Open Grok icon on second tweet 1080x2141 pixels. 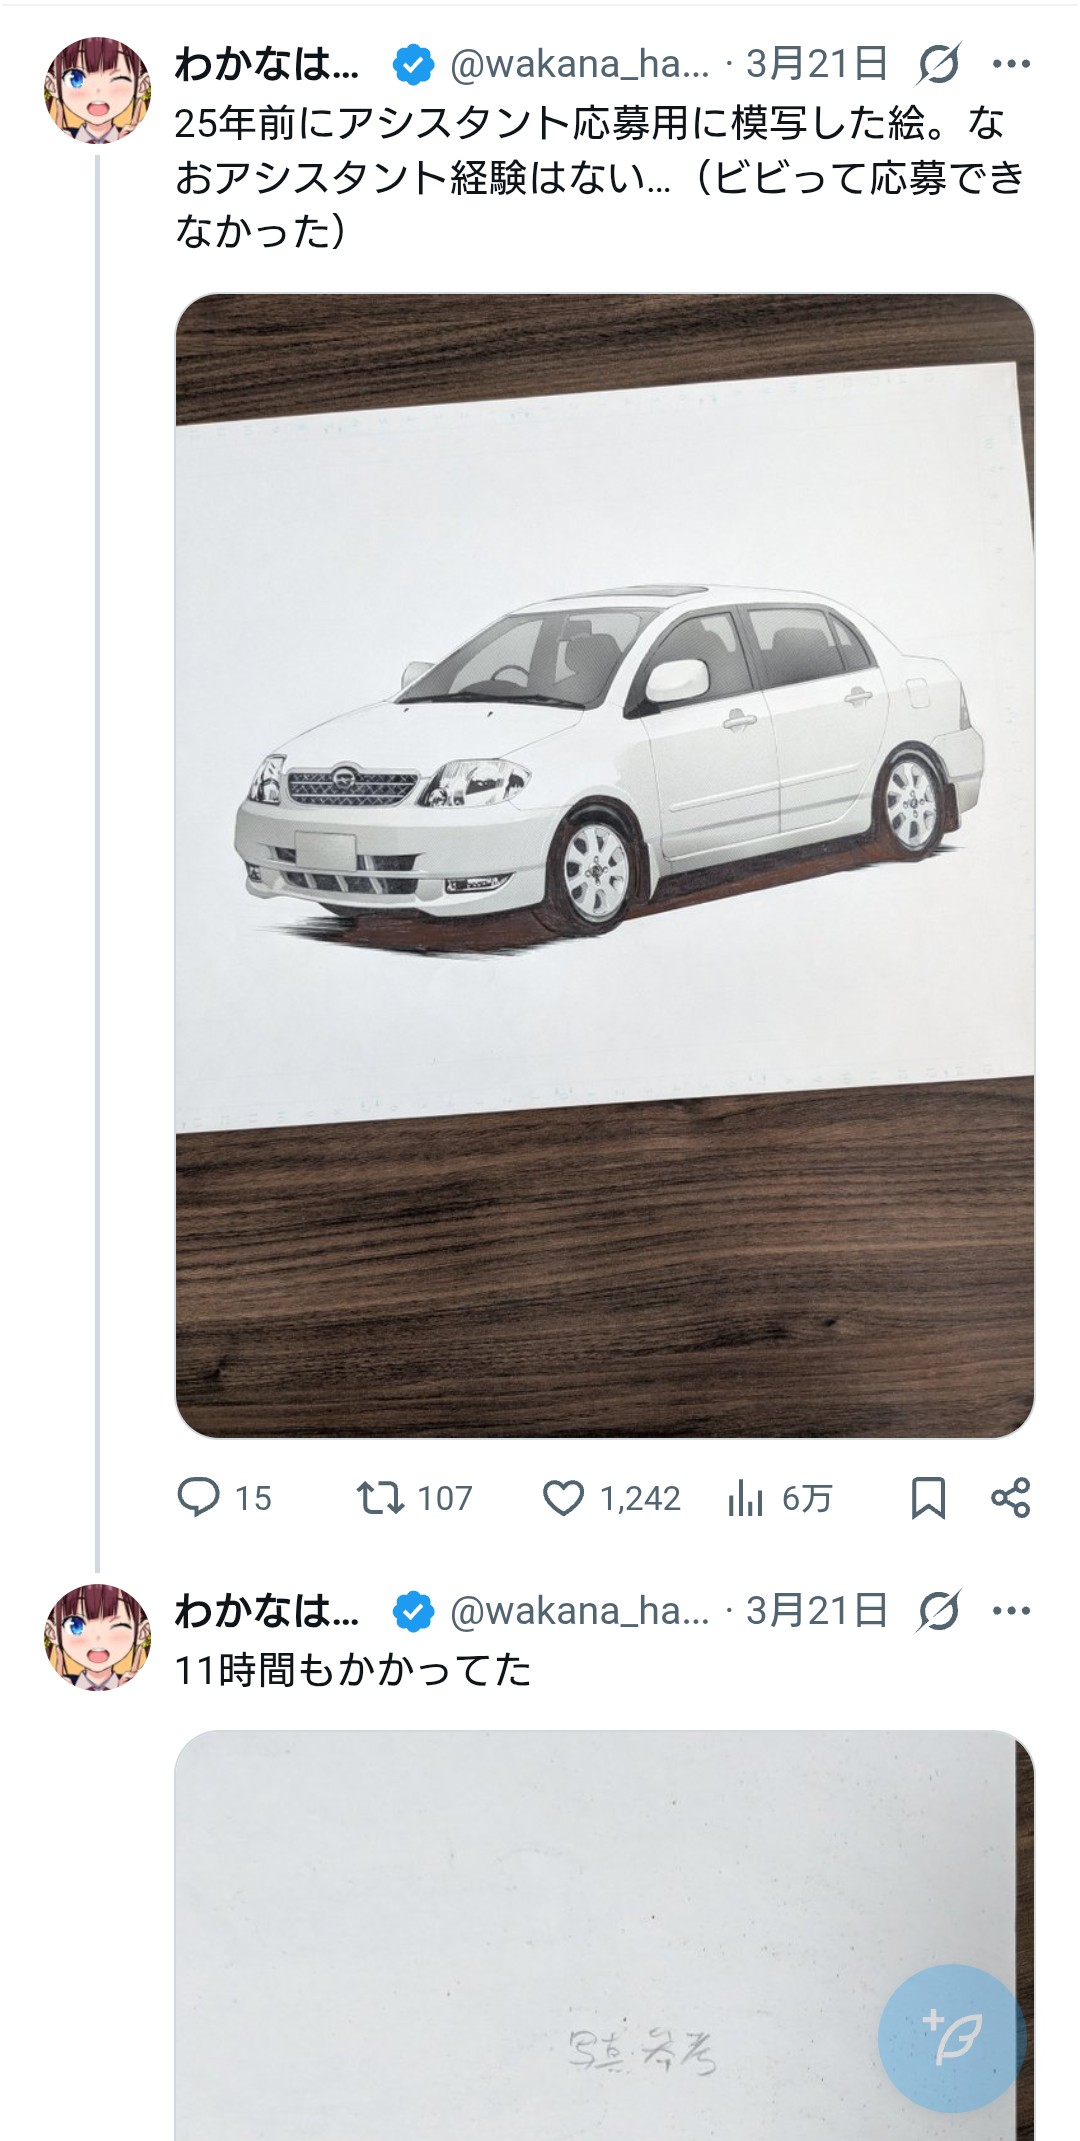point(939,1611)
